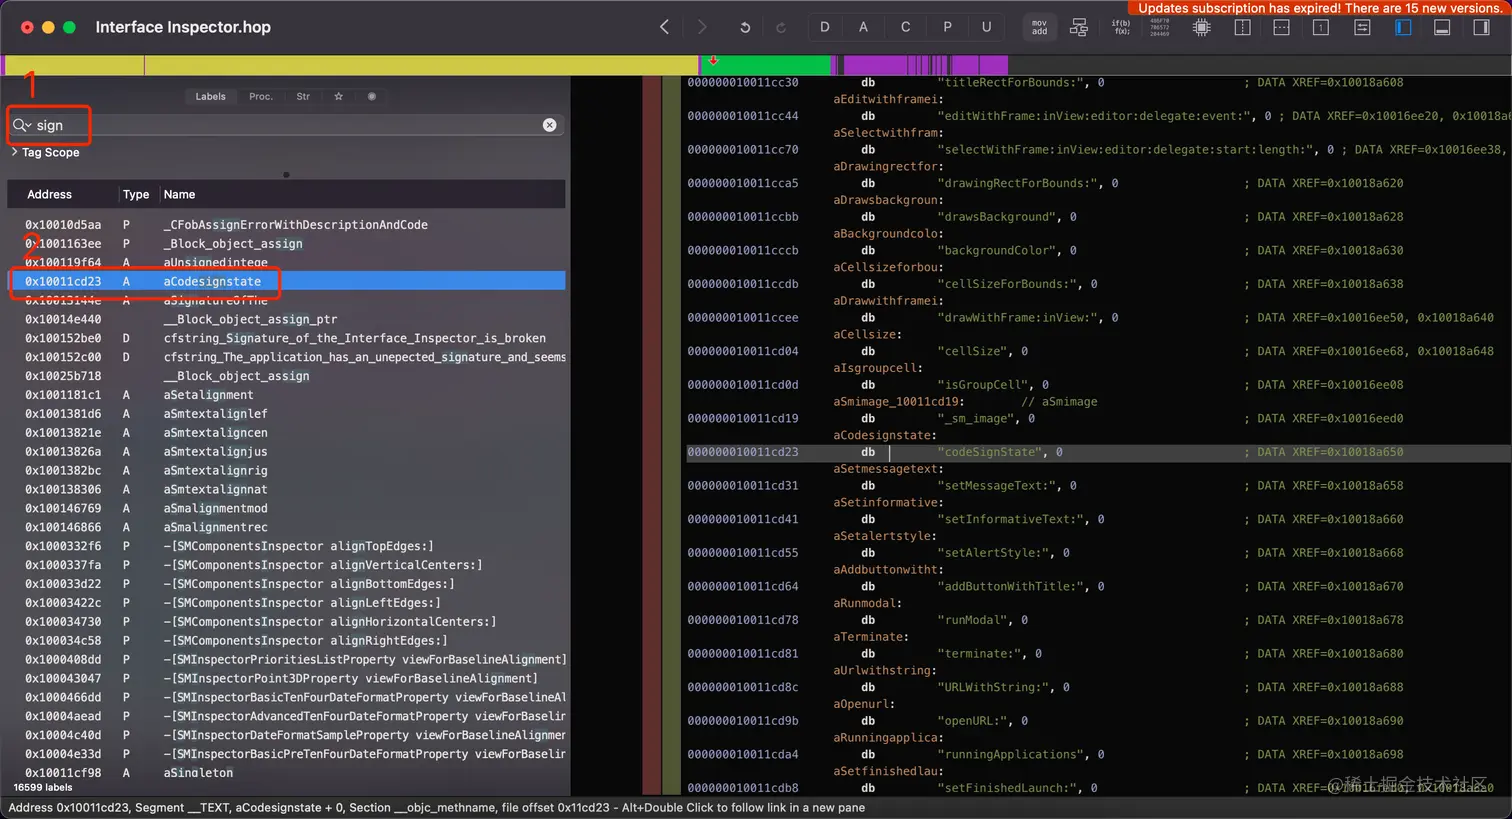The height and width of the screenshot is (819, 1512).
Task: Select aSmtextalignjus label row
Action: tap(287, 452)
